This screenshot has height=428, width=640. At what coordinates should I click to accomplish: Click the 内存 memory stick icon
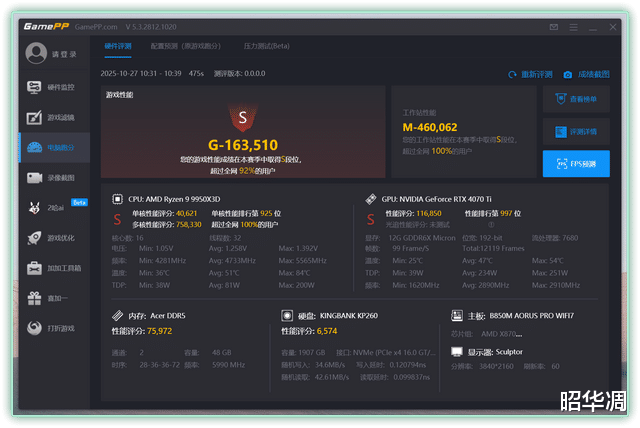pyautogui.click(x=118, y=315)
